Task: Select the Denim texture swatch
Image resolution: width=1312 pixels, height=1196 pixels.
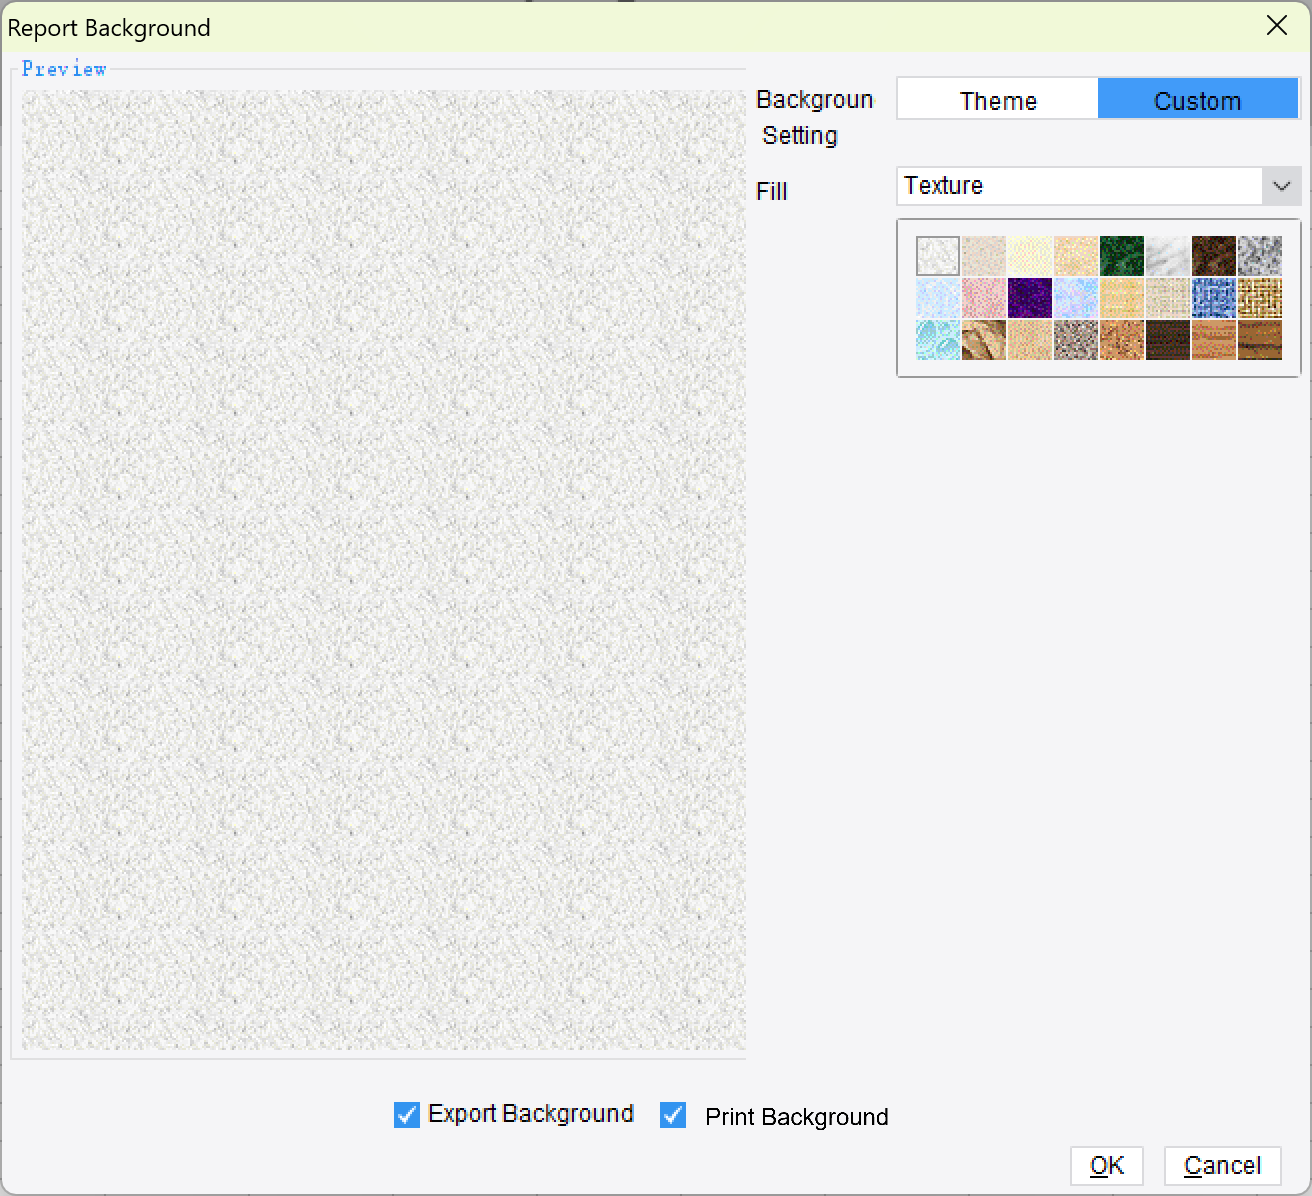Action: pos(1214,297)
